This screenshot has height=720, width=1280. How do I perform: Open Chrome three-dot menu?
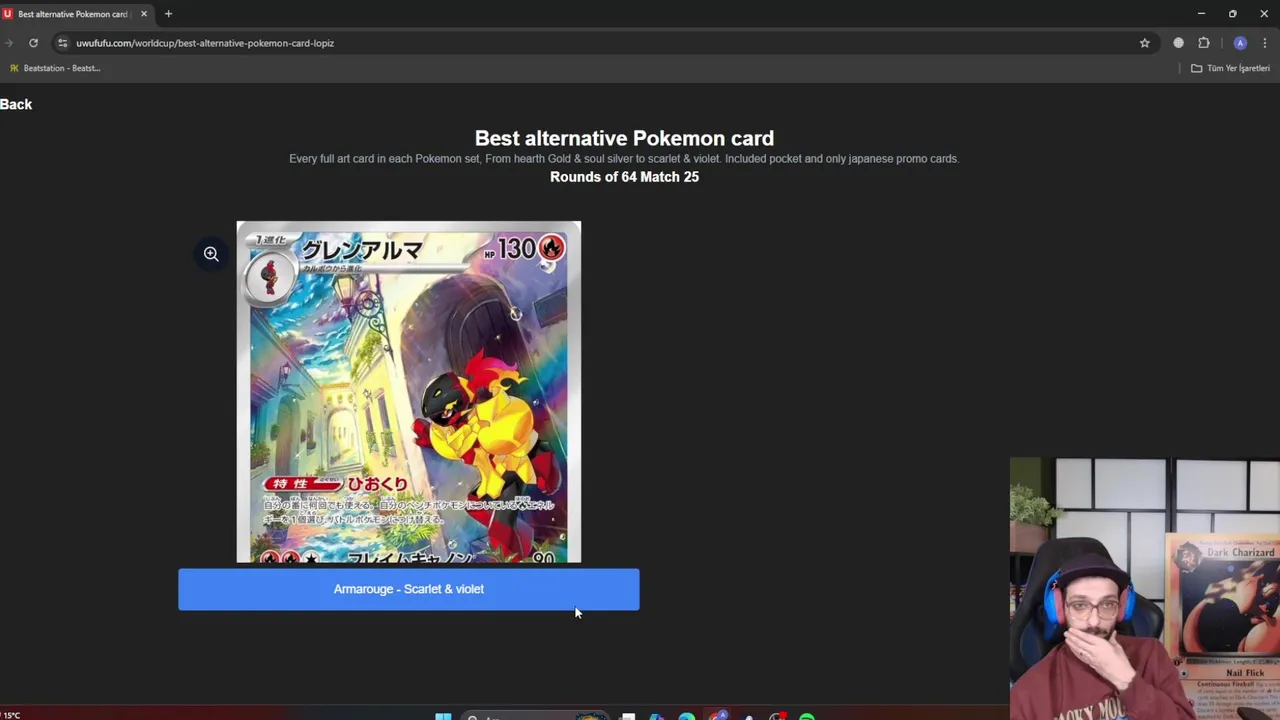coord(1265,43)
